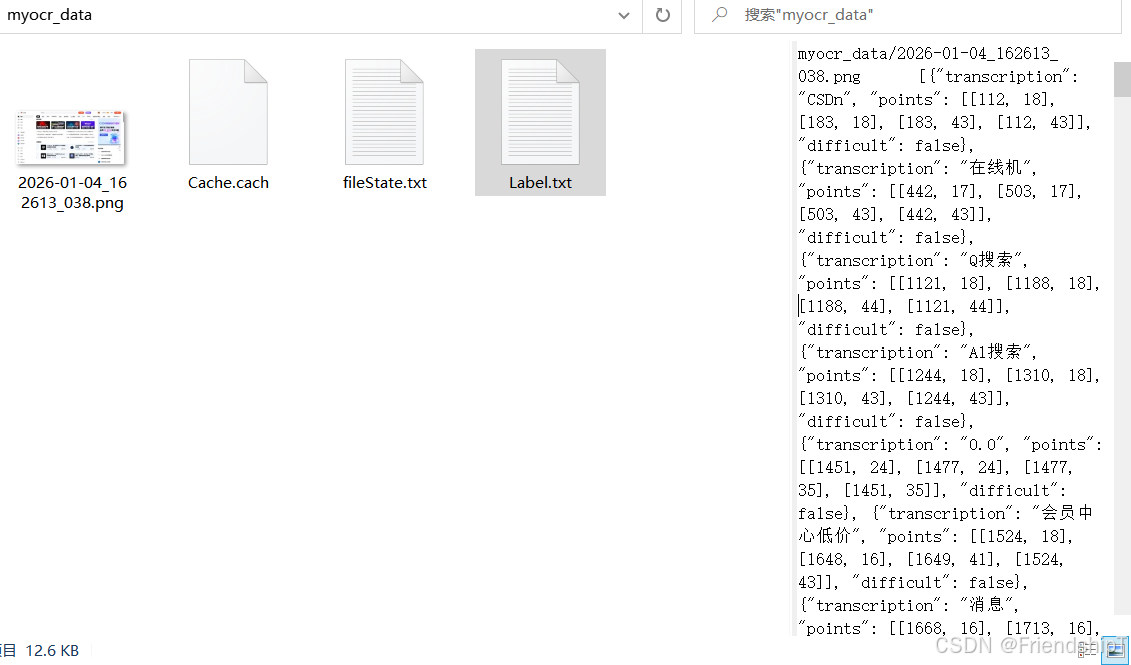
Task: Click the magnifier icon in the search box
Action: coord(719,14)
